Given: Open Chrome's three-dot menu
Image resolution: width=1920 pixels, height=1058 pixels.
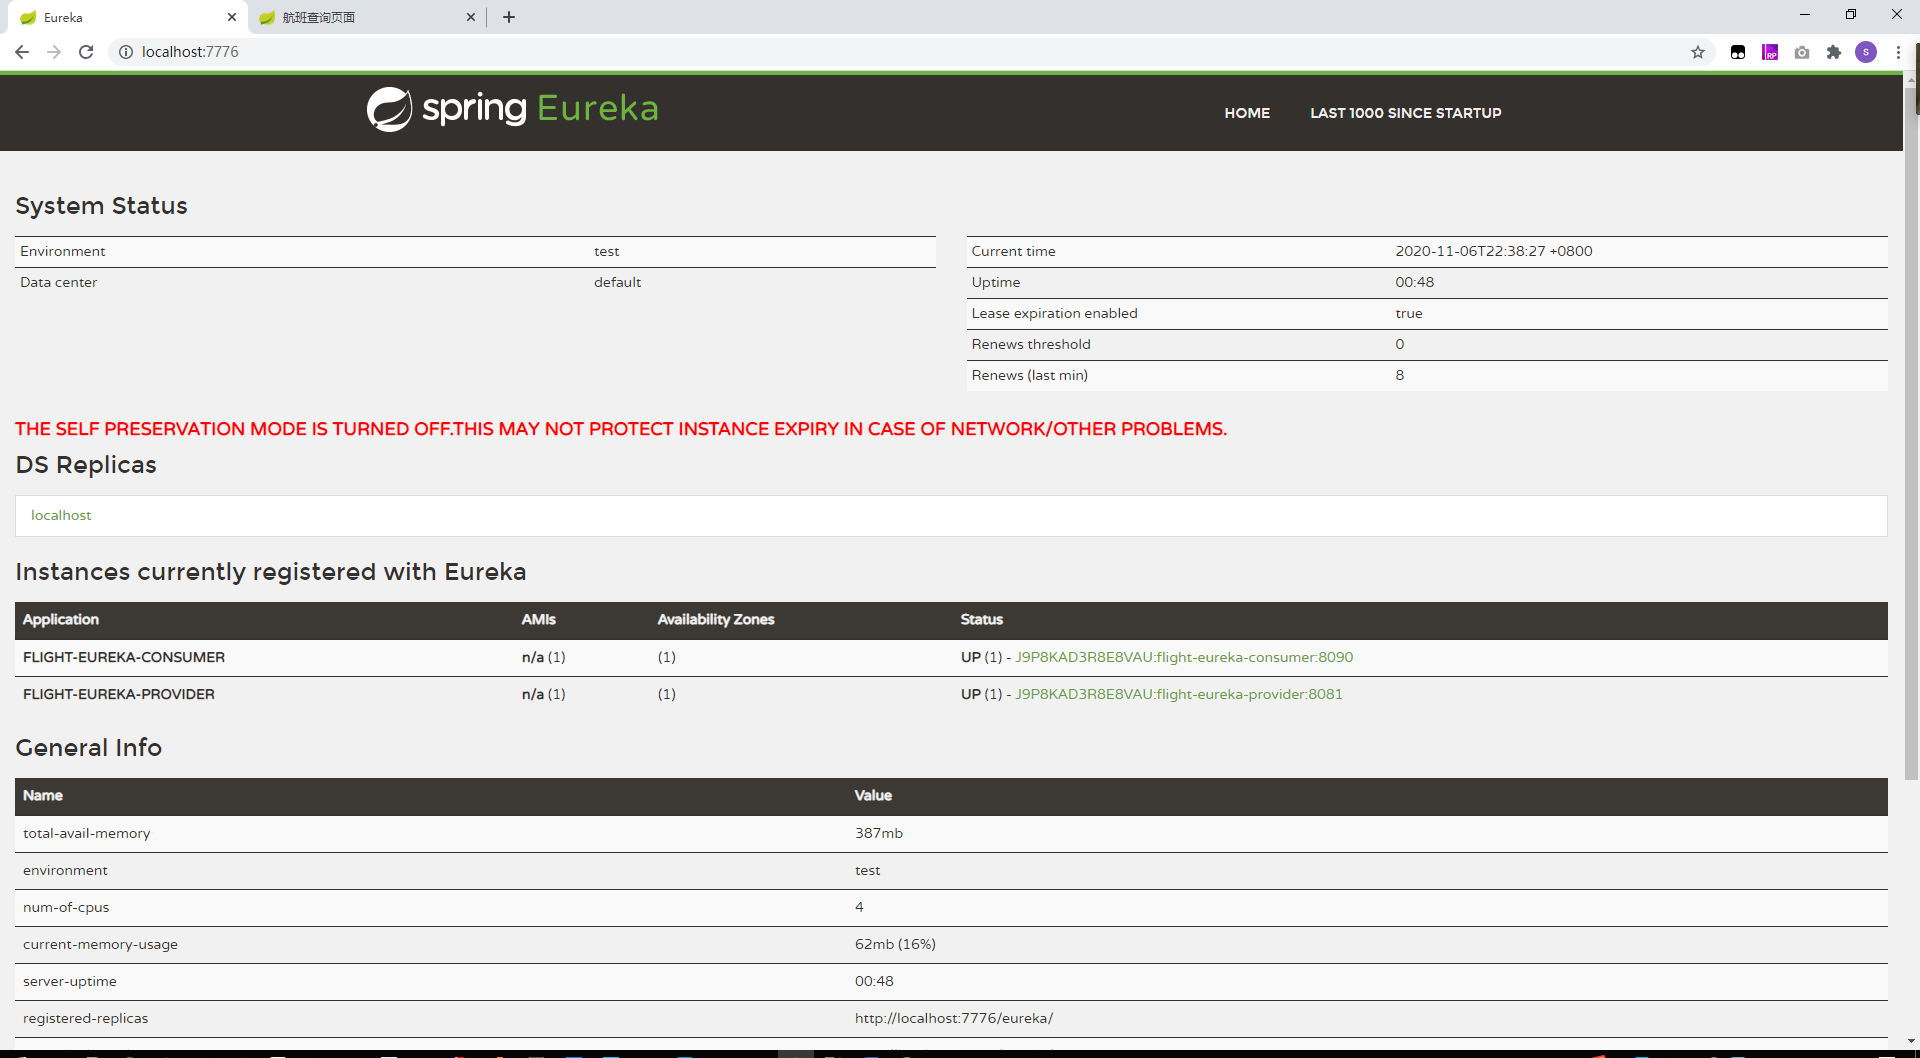Looking at the screenshot, I should coord(1898,52).
